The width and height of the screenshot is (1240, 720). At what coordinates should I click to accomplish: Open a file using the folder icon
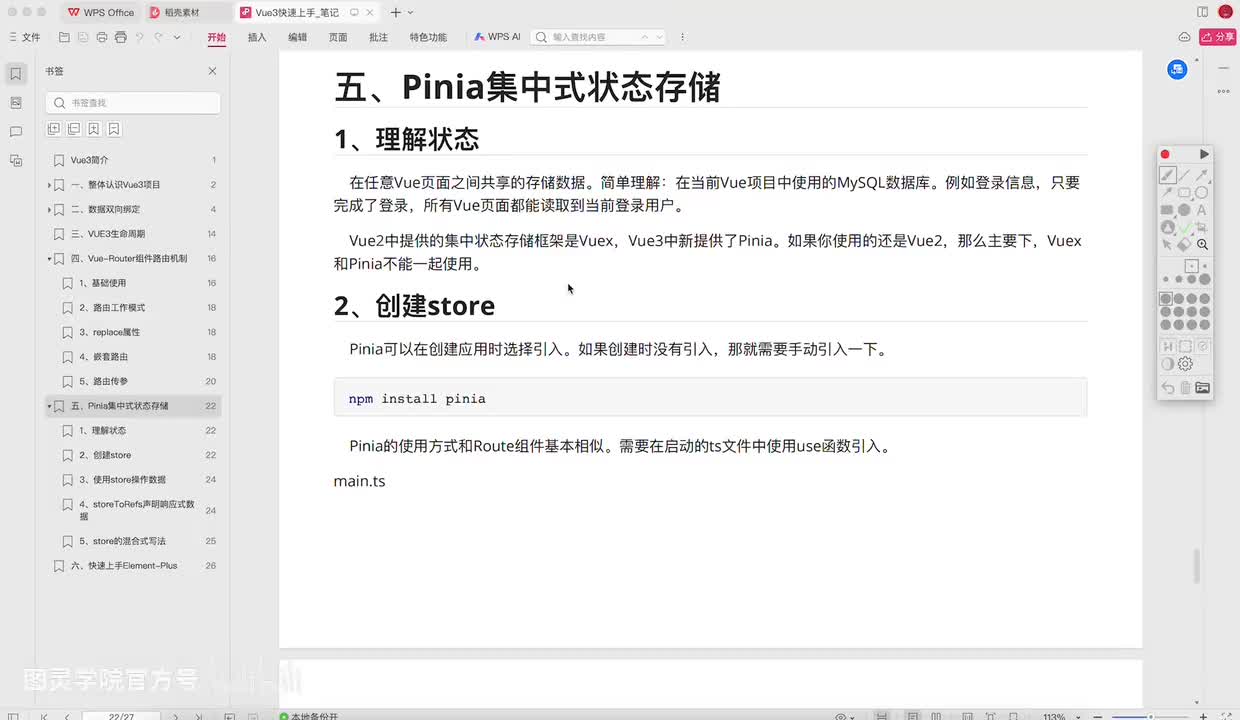click(x=64, y=37)
